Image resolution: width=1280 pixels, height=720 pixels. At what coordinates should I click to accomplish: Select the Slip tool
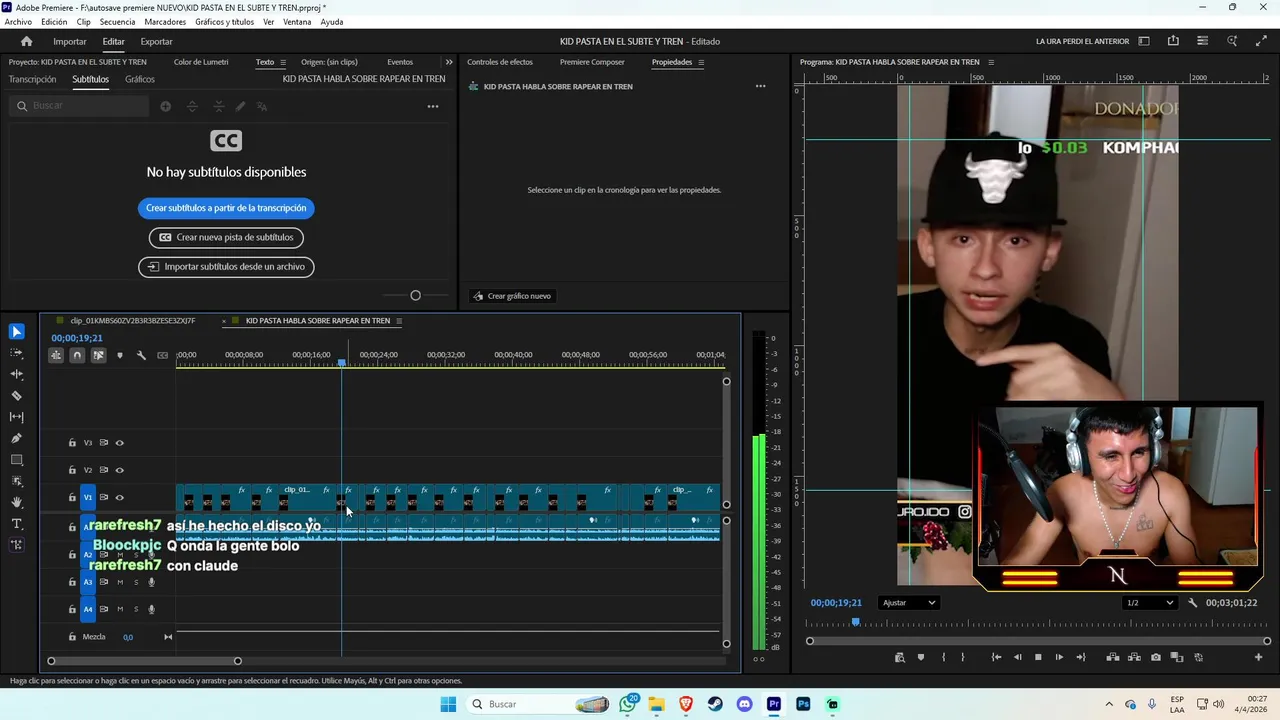tap(17, 417)
